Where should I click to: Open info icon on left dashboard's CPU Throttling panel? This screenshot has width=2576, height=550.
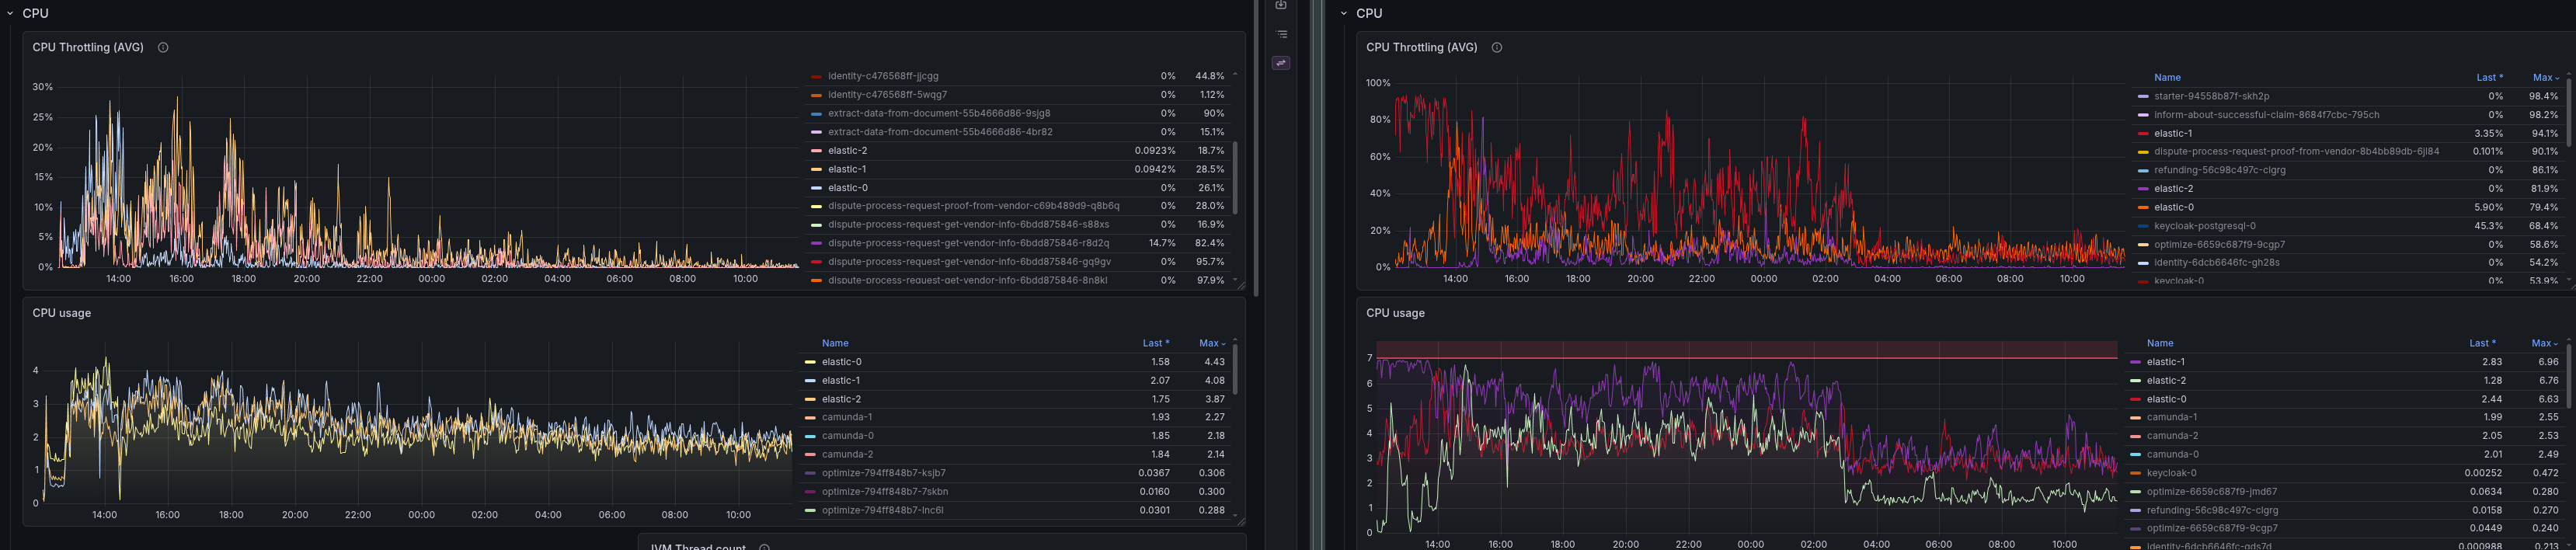(163, 47)
